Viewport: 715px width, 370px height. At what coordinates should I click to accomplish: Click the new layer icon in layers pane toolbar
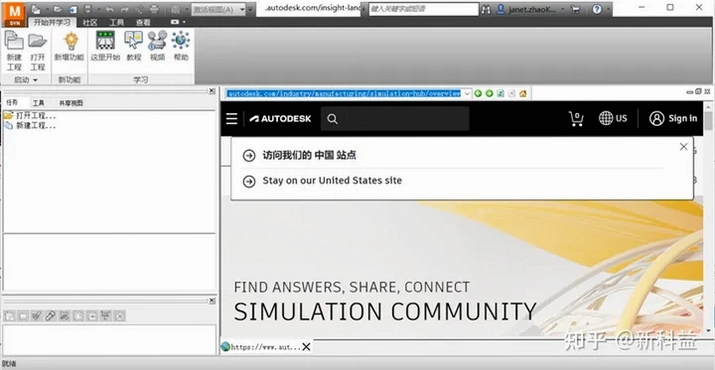[x=9, y=315]
